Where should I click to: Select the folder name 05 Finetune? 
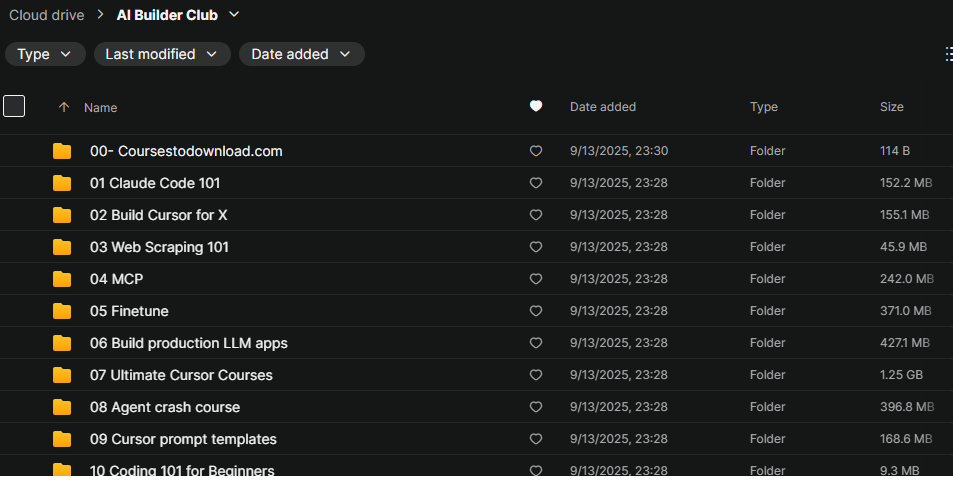tap(129, 311)
